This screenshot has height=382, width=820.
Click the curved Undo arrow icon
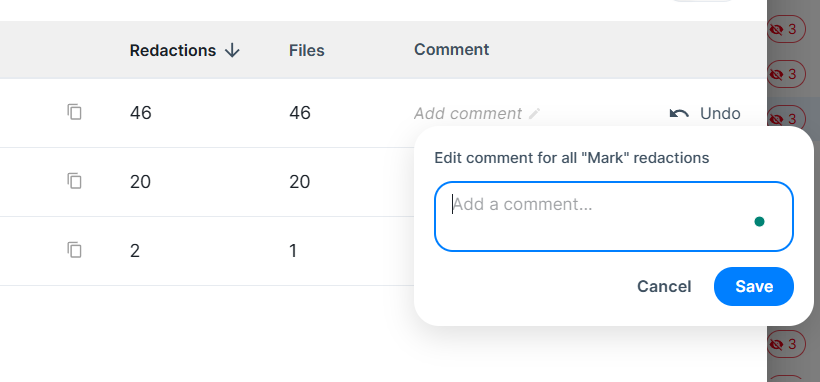(679, 114)
